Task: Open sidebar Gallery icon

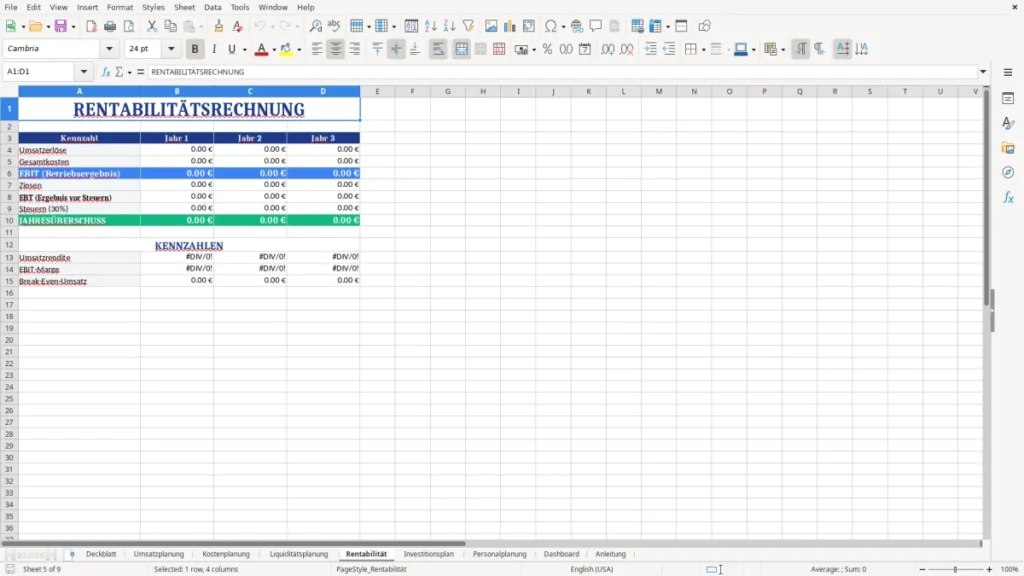Action: point(1008,148)
